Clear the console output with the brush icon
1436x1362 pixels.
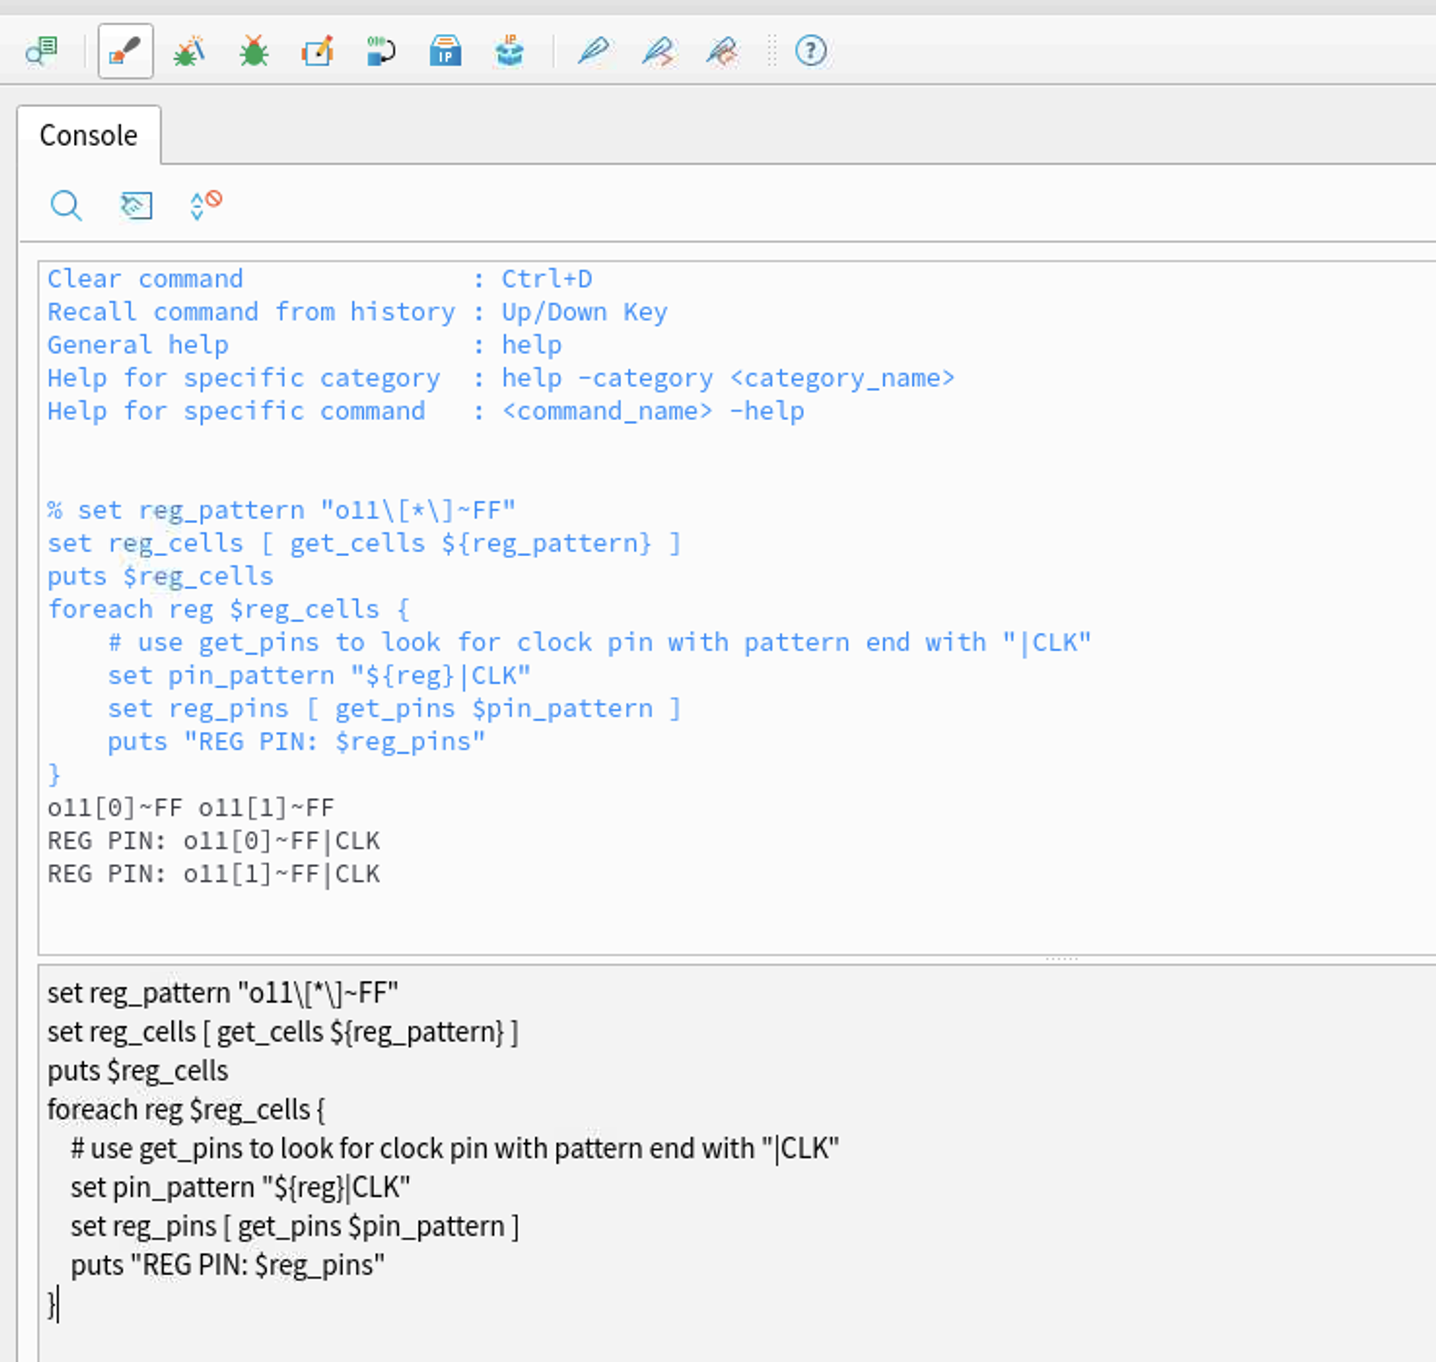pyautogui.click(x=136, y=205)
